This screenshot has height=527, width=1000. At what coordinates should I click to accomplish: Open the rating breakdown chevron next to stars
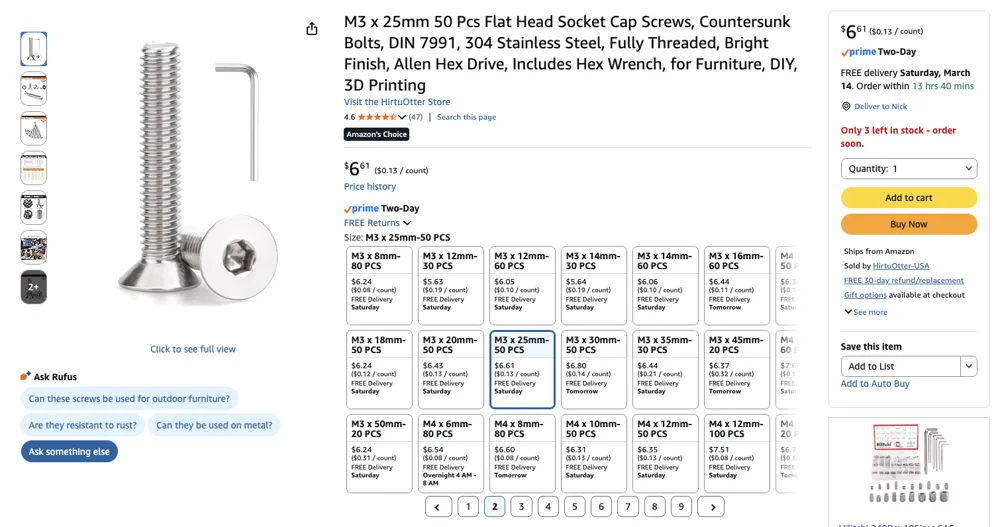pyautogui.click(x=402, y=117)
